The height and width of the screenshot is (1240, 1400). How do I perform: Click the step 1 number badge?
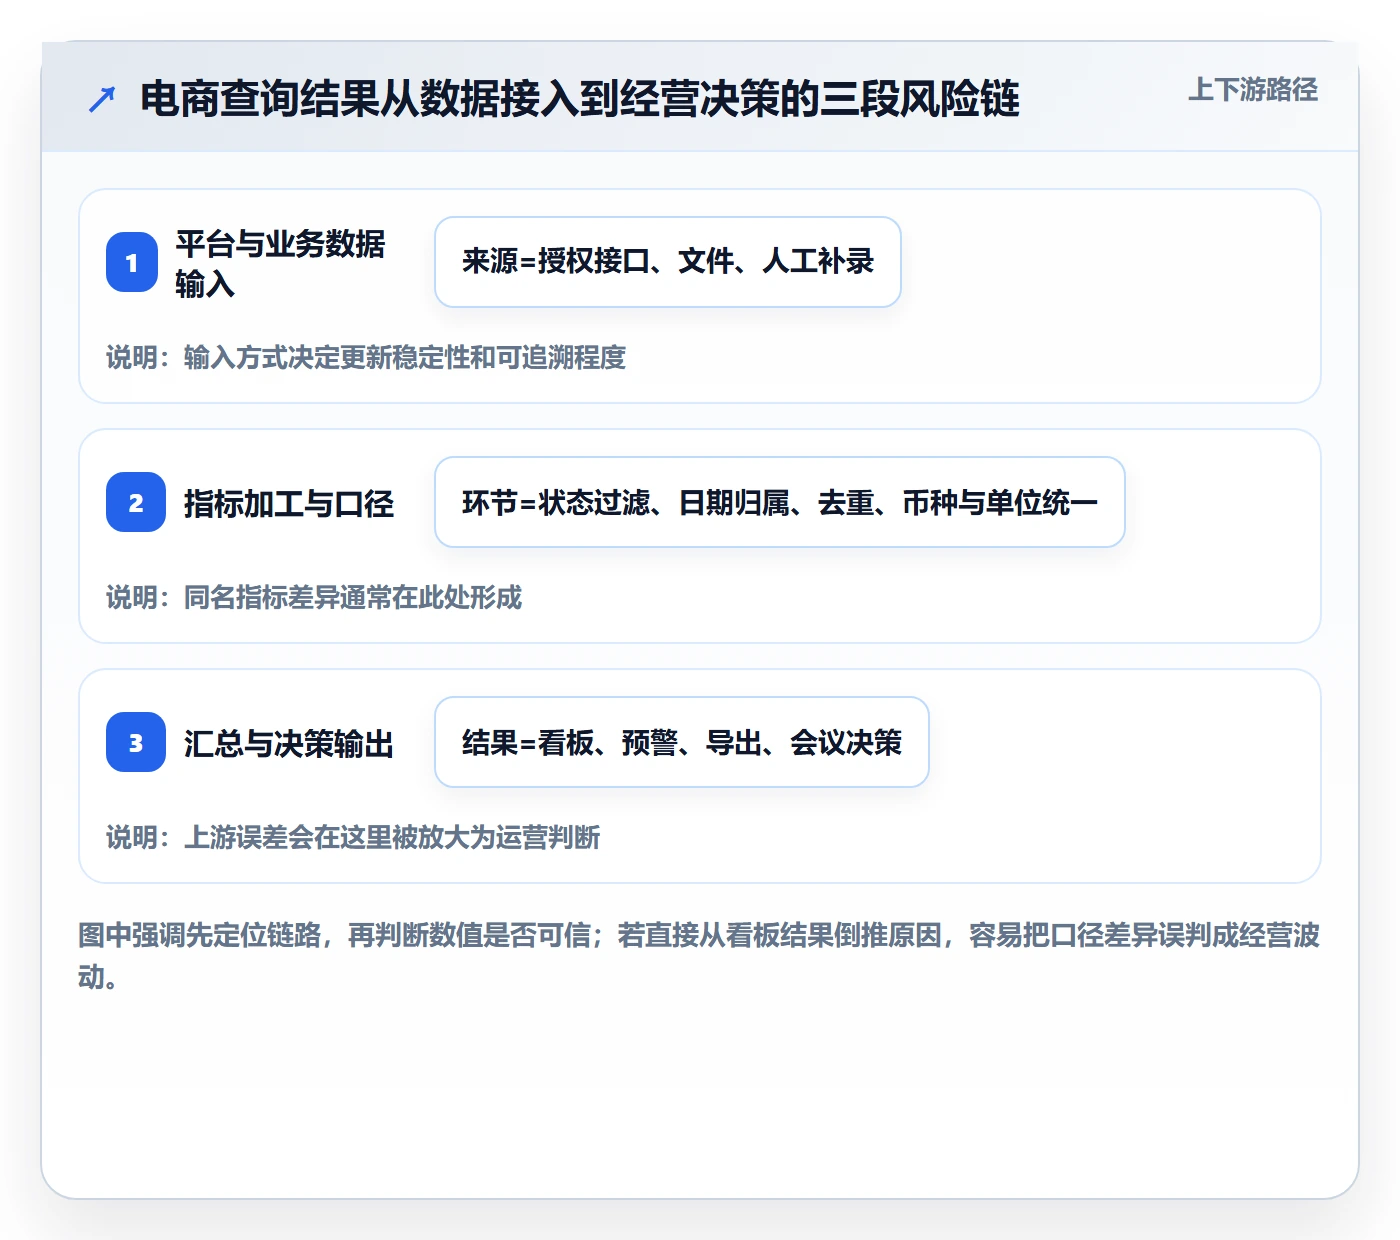tap(132, 262)
